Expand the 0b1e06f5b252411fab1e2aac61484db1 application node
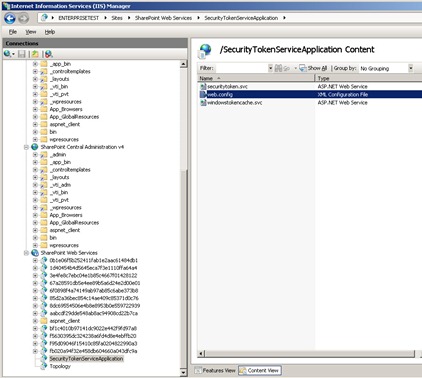The width and height of the screenshot is (422, 378). 35,260
